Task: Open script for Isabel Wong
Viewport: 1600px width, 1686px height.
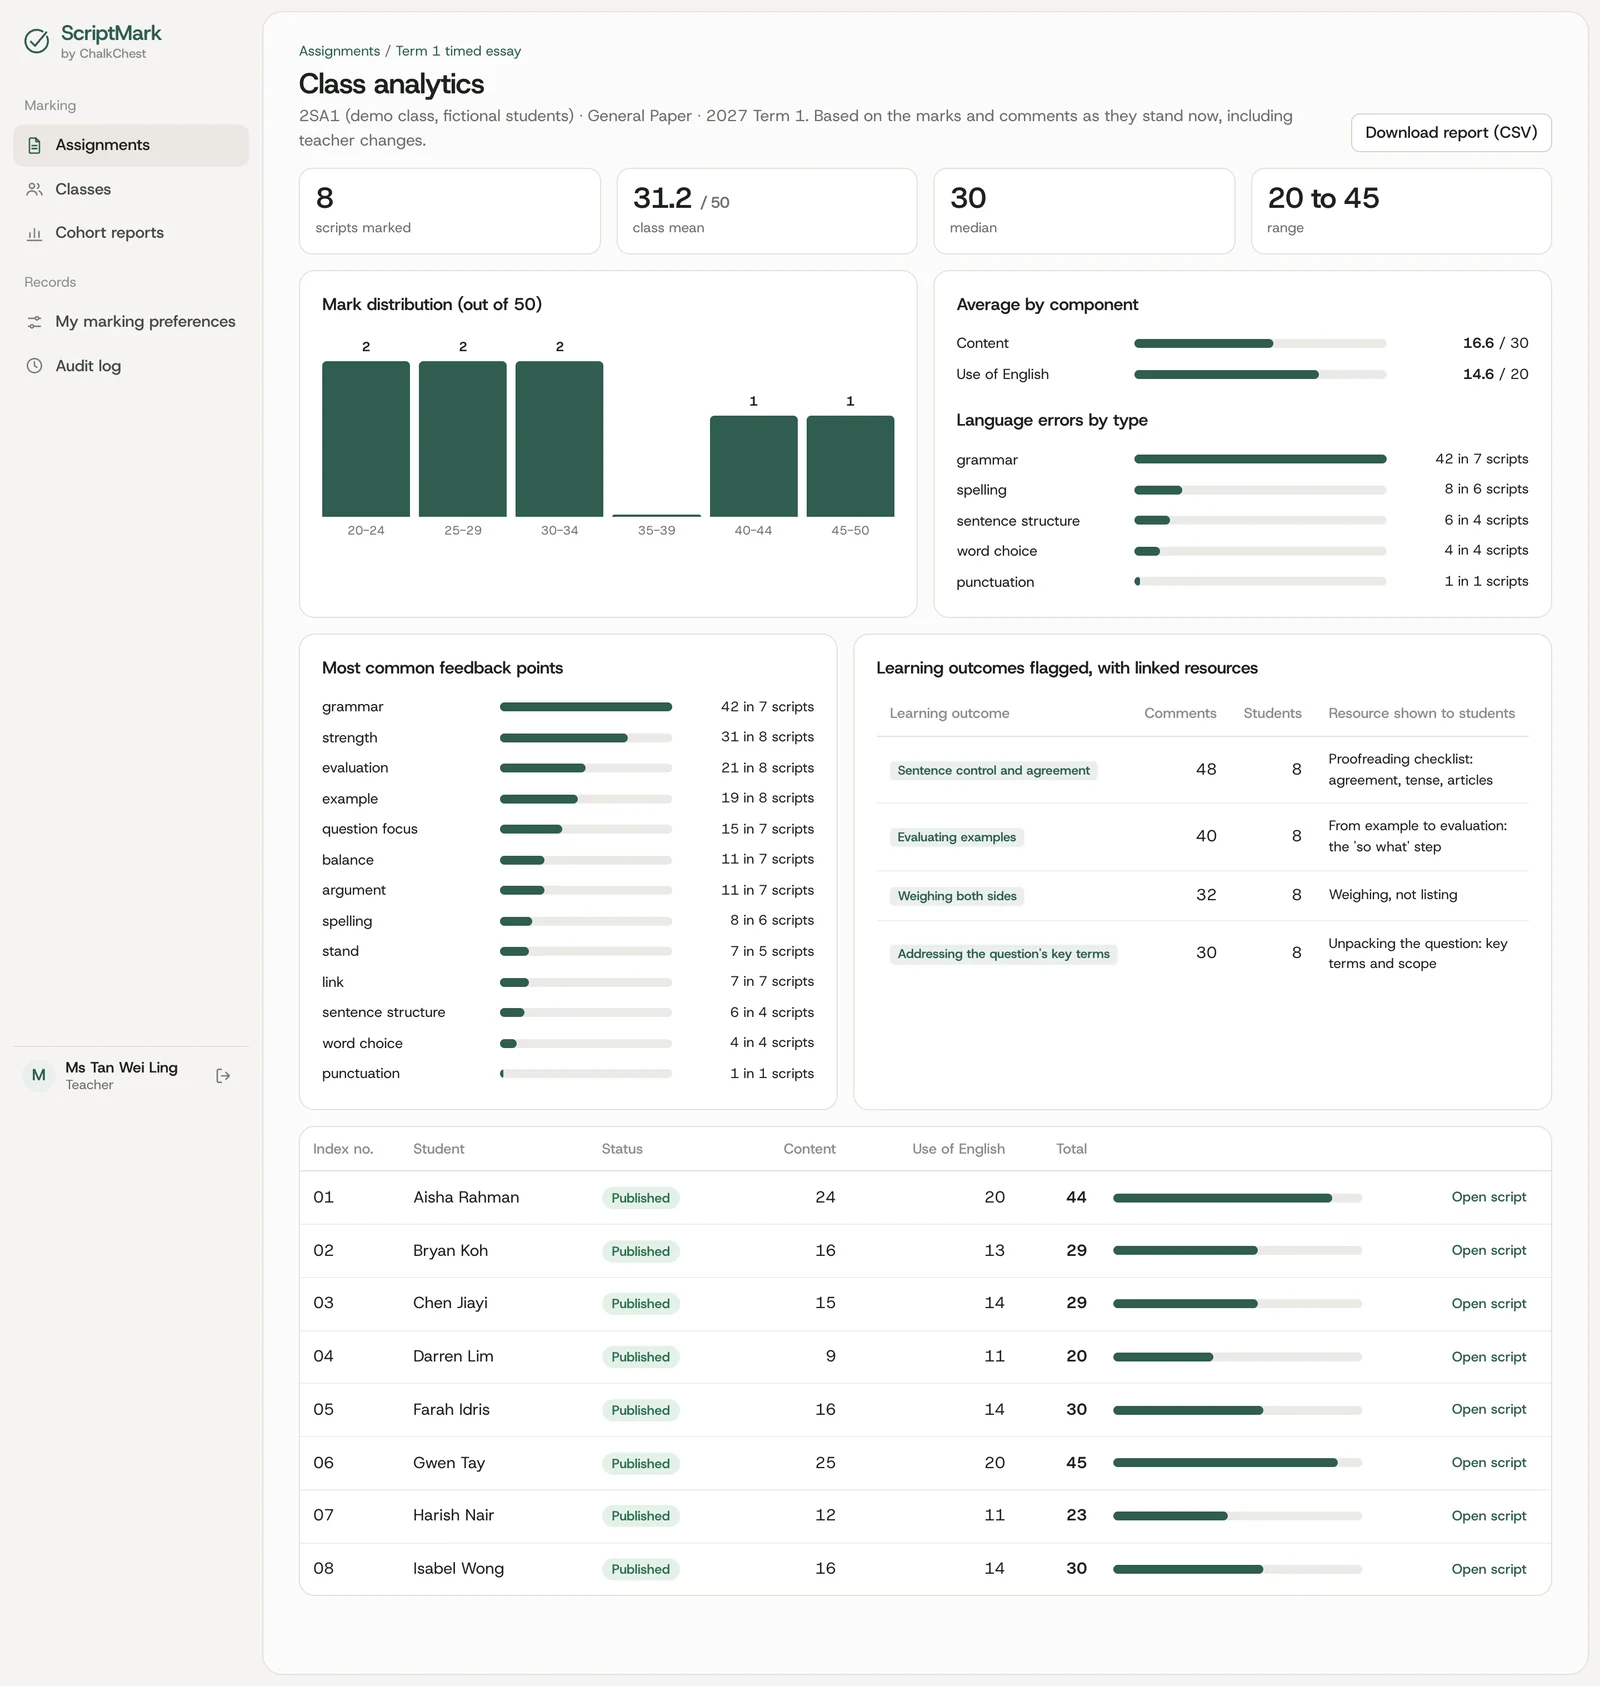Action: pos(1488,1569)
